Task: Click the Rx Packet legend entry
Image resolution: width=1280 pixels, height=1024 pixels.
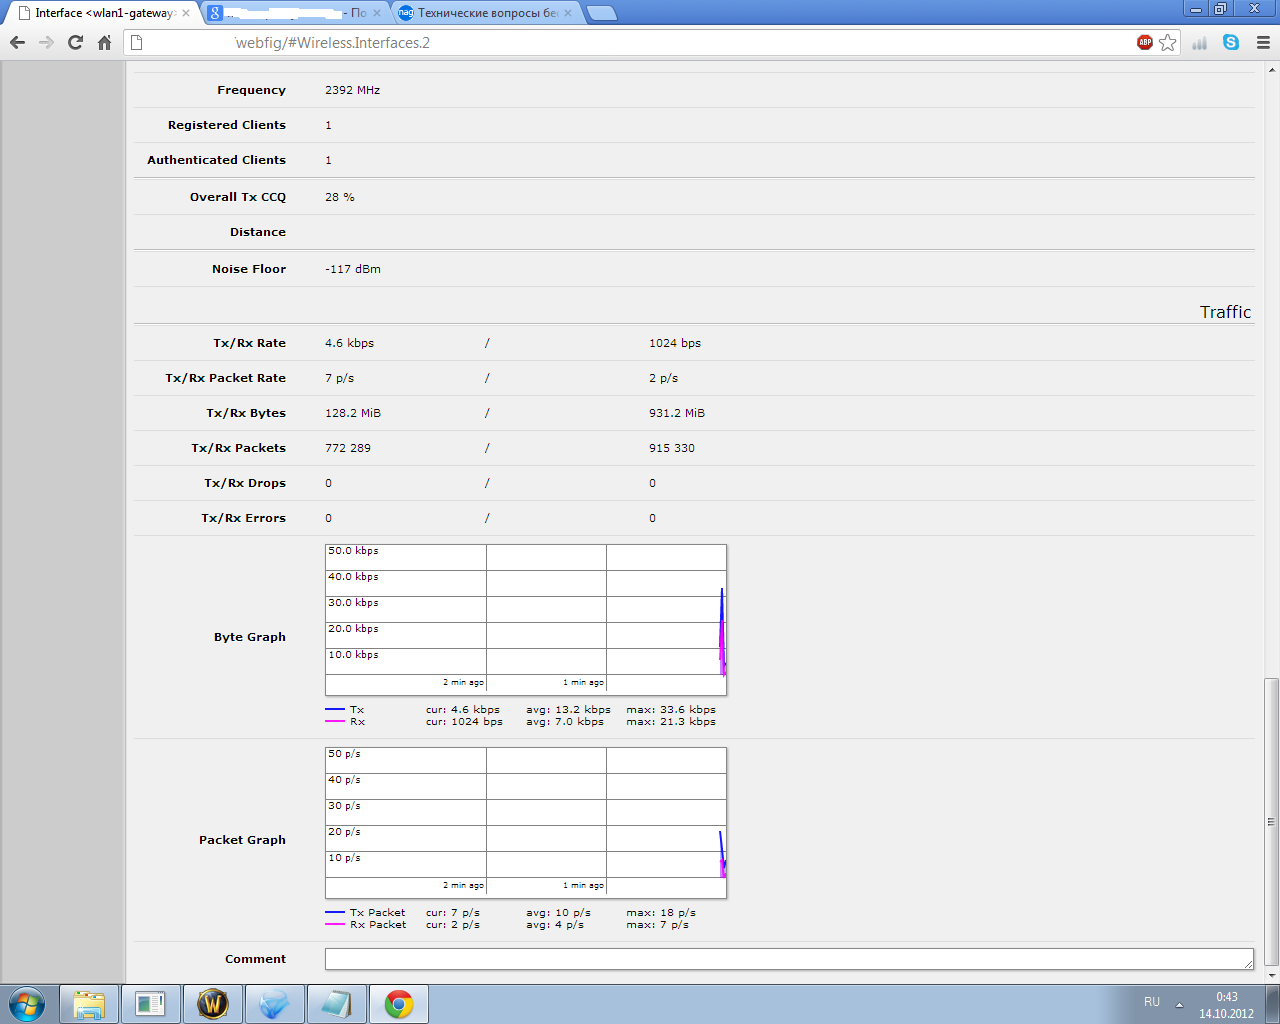Action: point(377,925)
